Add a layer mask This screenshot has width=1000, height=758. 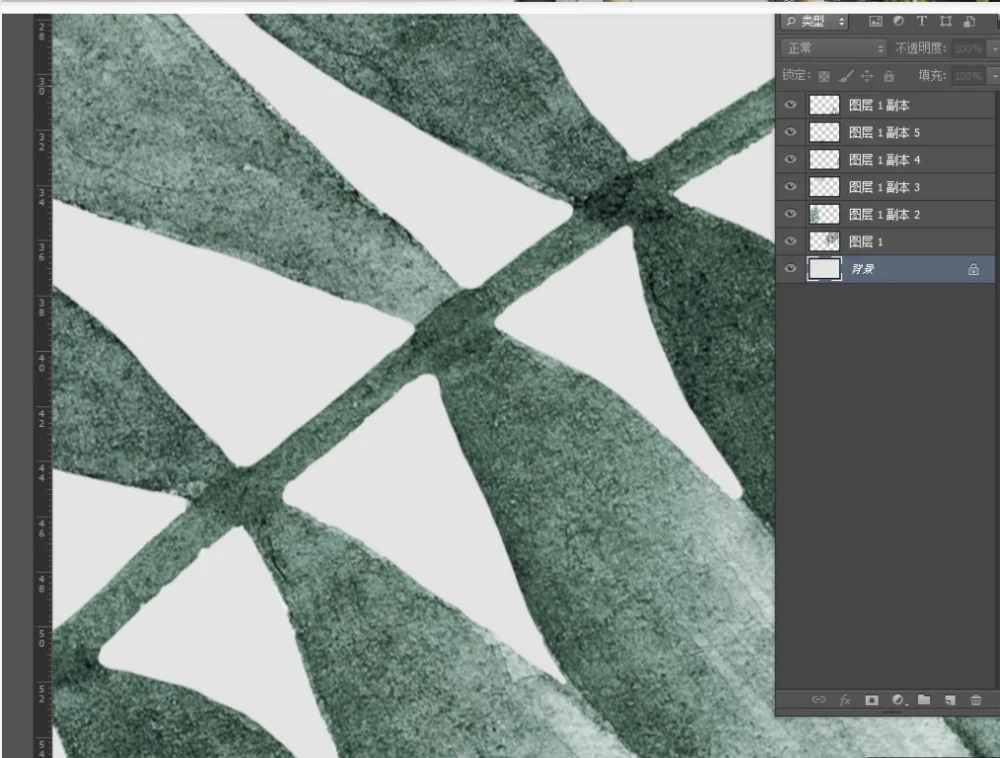point(871,700)
